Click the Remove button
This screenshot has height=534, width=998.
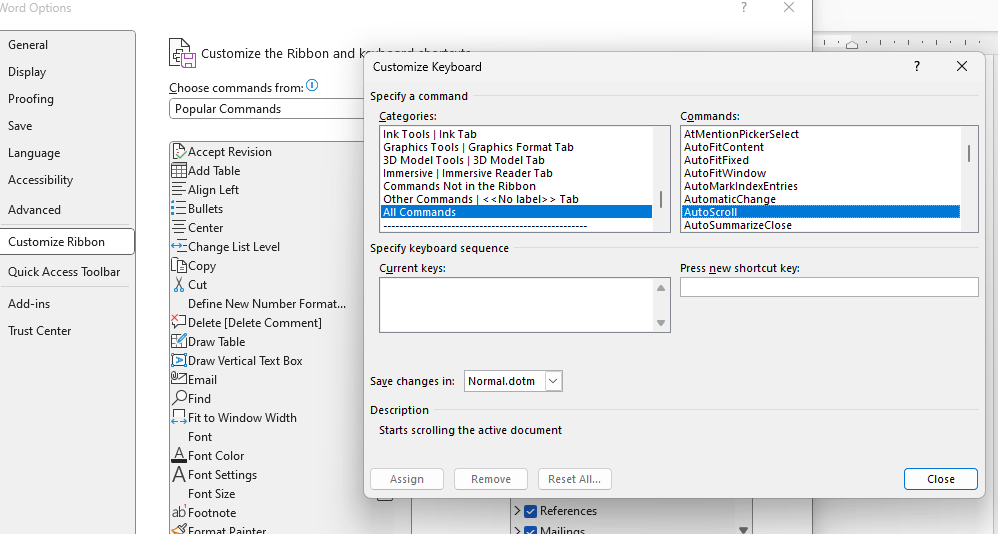[491, 479]
